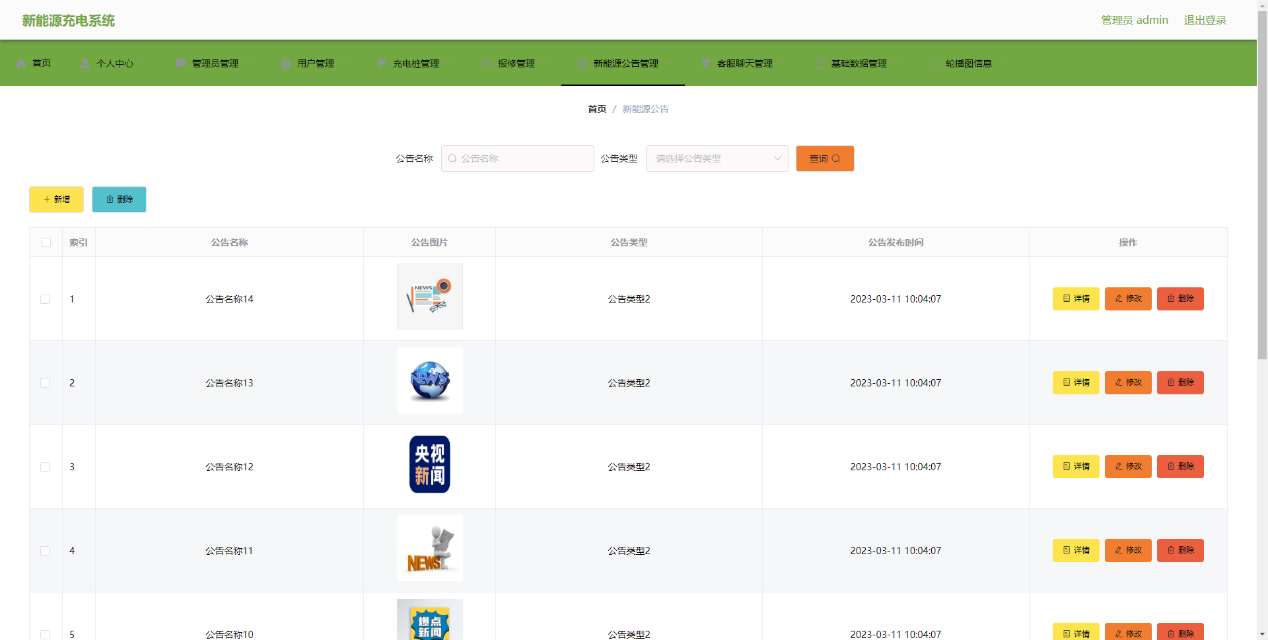1268x640 pixels.
Task: Click the person icon beside 个人中心
Action: [85, 63]
